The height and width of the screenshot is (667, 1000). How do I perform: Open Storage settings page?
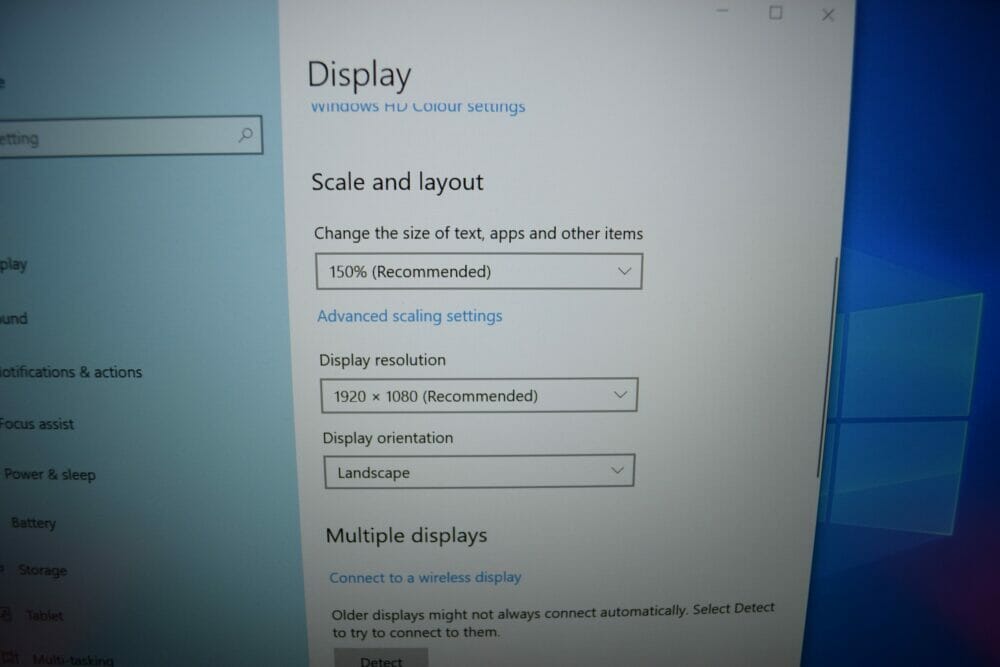43,570
